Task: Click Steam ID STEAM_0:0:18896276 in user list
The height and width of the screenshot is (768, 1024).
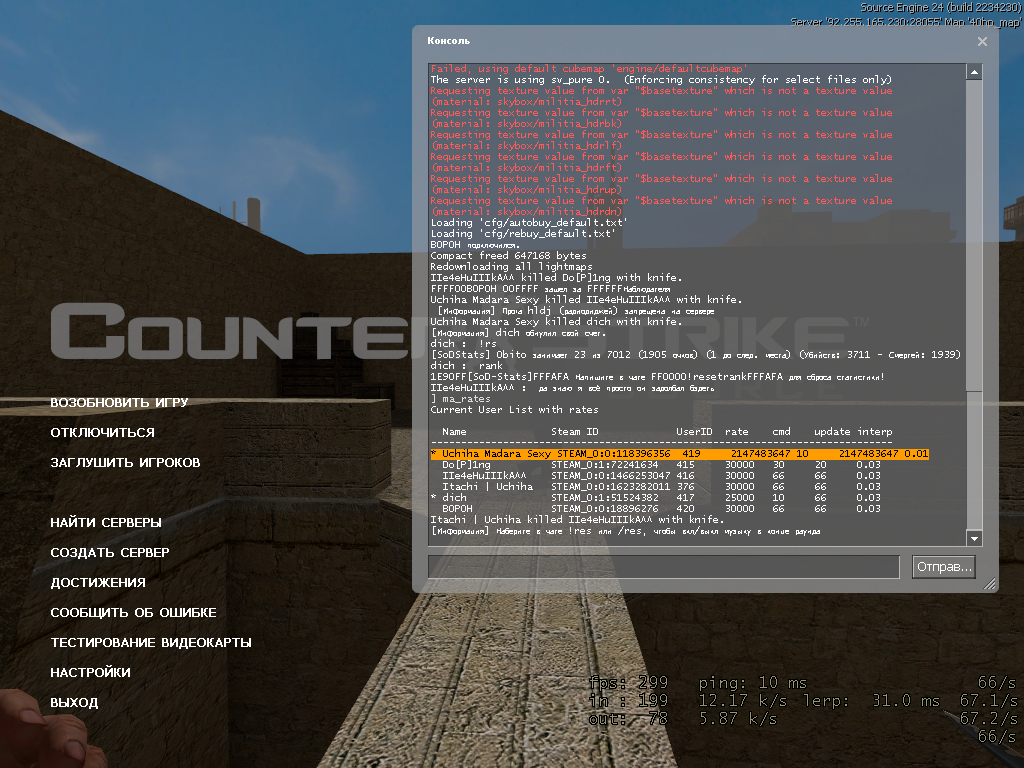Action: click(605, 509)
